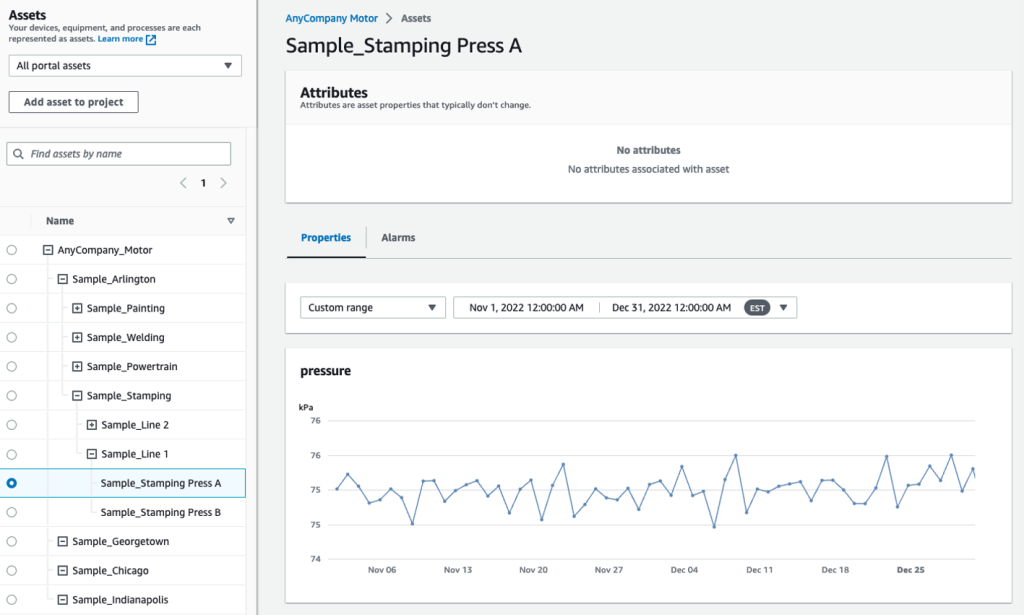Click the external link icon beside Learn more
Viewport: 1024px width, 615px height.
150,38
